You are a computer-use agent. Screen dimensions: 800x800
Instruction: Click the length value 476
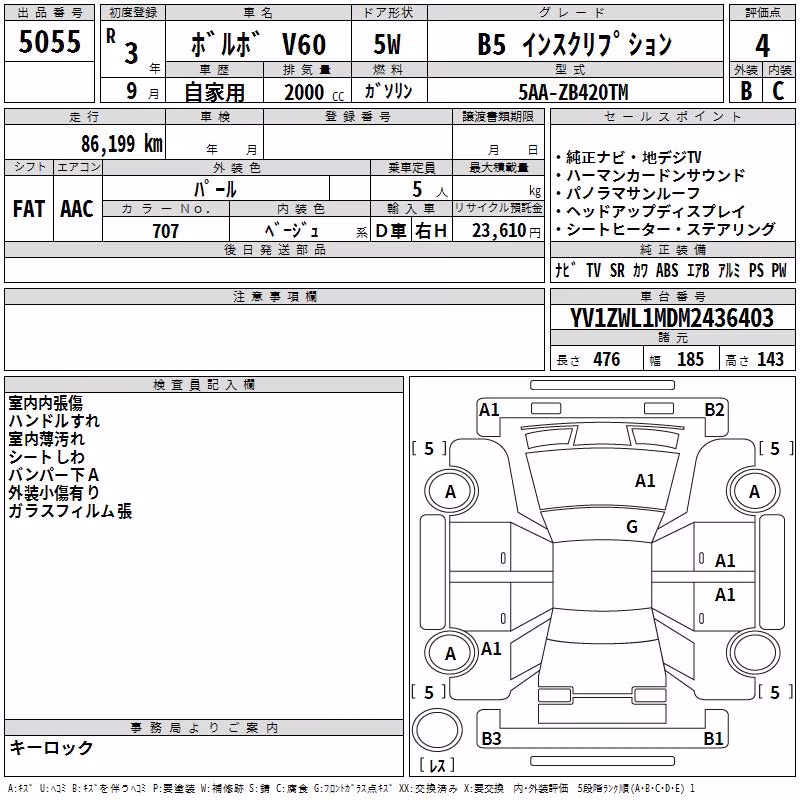click(607, 359)
